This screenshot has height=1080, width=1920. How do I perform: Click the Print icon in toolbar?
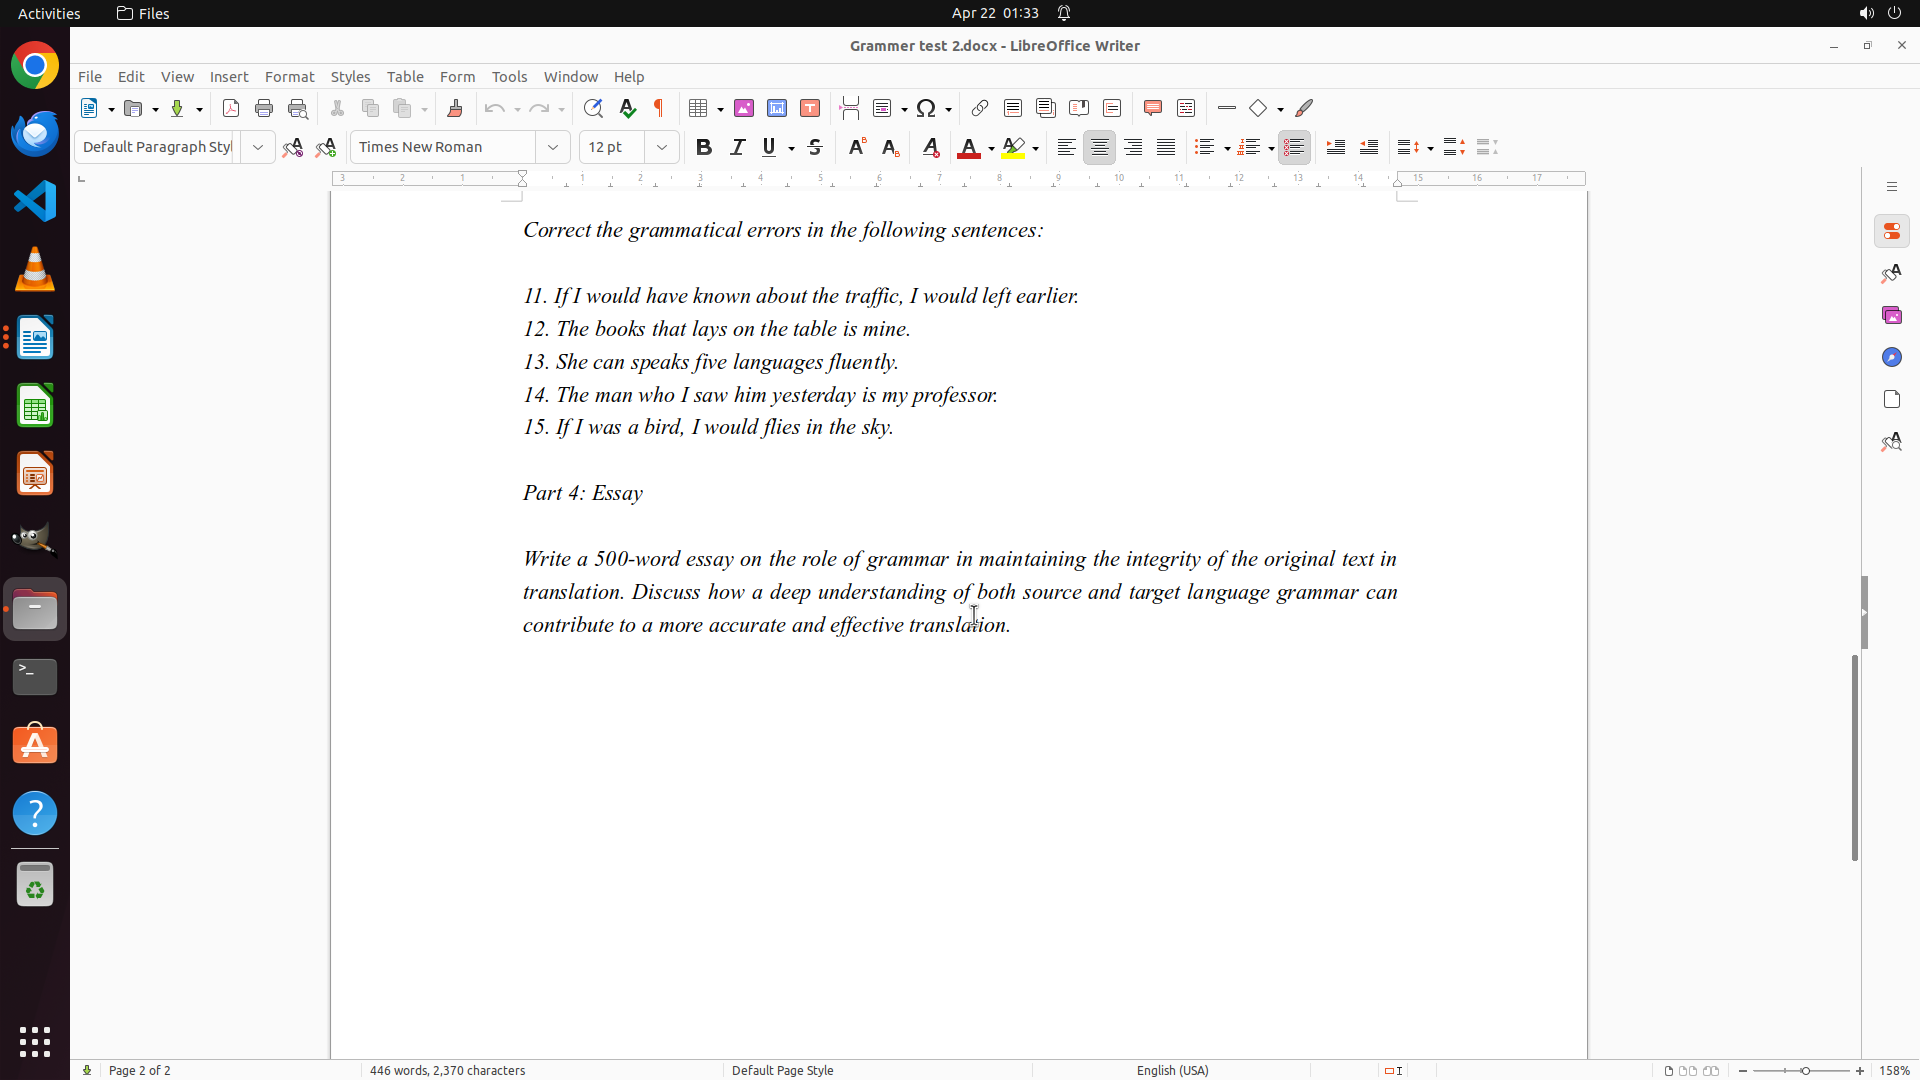(264, 108)
